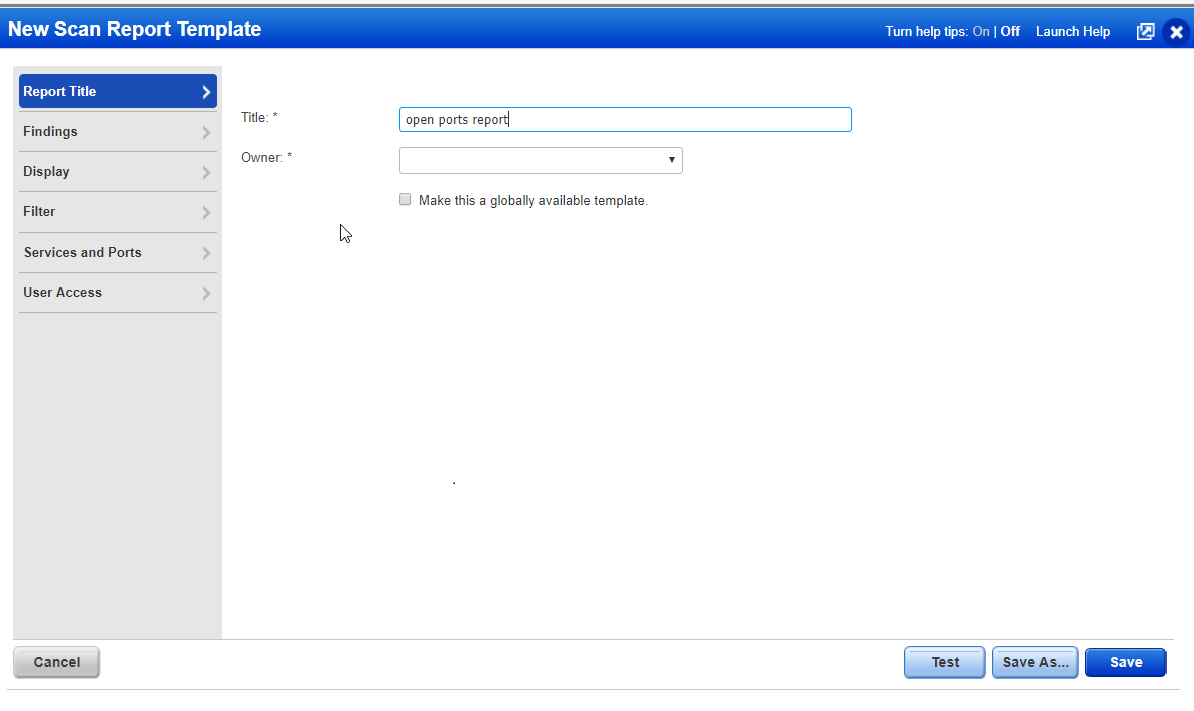Open Services and Ports section

pyautogui.click(x=118, y=253)
